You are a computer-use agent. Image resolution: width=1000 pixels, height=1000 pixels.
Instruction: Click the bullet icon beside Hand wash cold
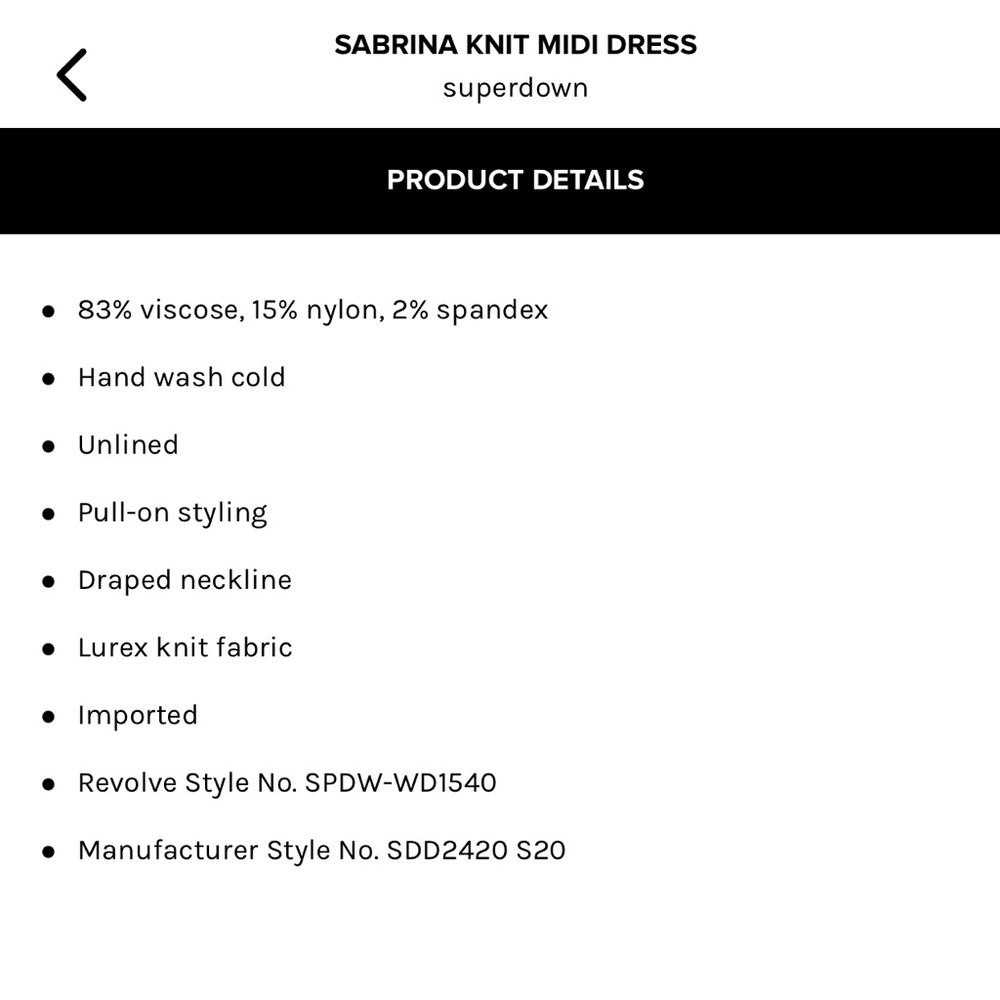(46, 378)
